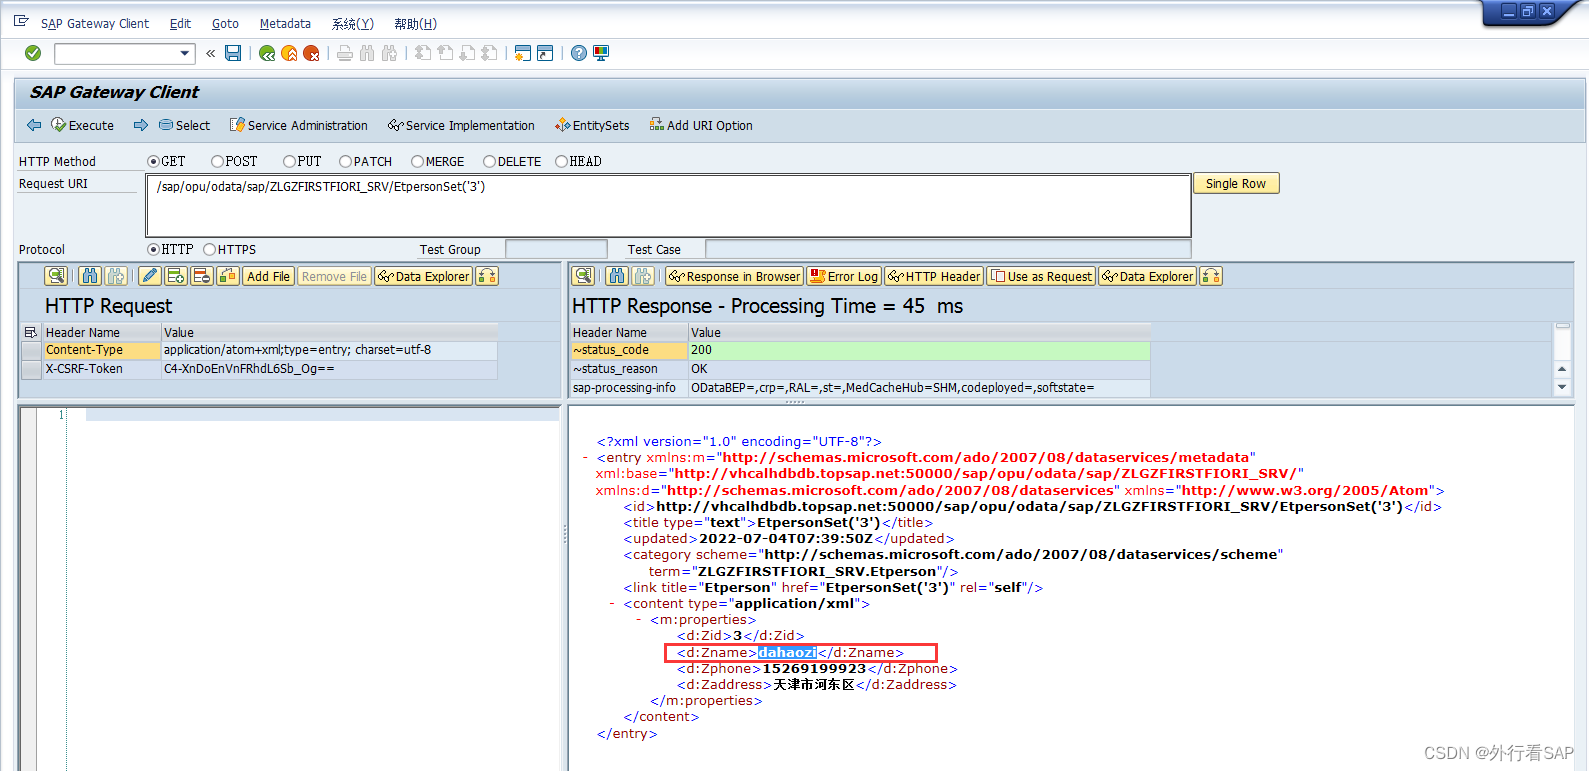
Task: Select the POST HTTP method
Action: pyautogui.click(x=217, y=161)
